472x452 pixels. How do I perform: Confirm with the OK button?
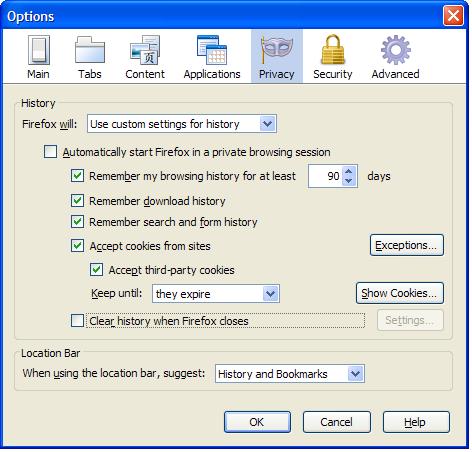pos(257,422)
